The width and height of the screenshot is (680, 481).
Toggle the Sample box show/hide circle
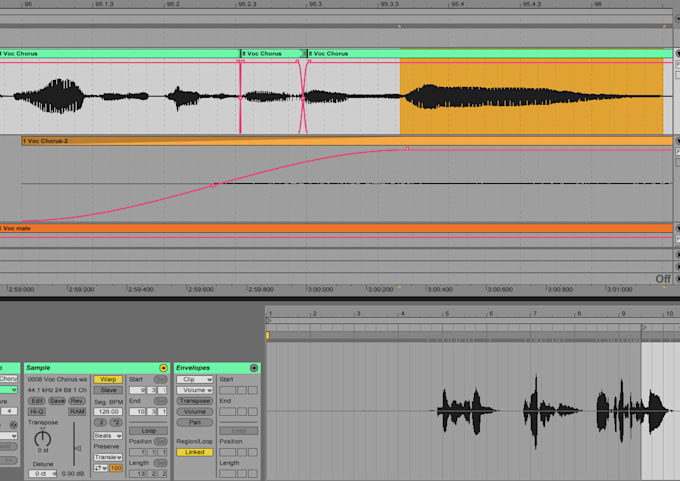click(163, 368)
